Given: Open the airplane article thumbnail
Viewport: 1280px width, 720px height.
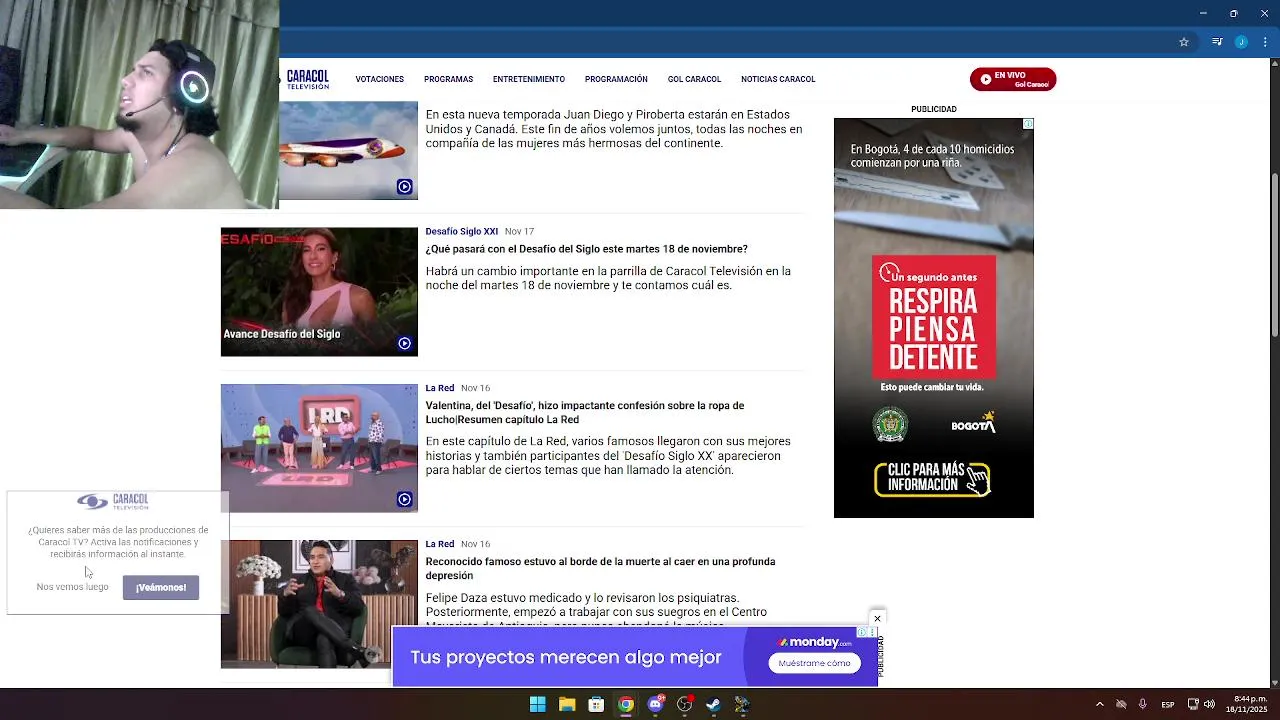Looking at the screenshot, I should pyautogui.click(x=348, y=150).
